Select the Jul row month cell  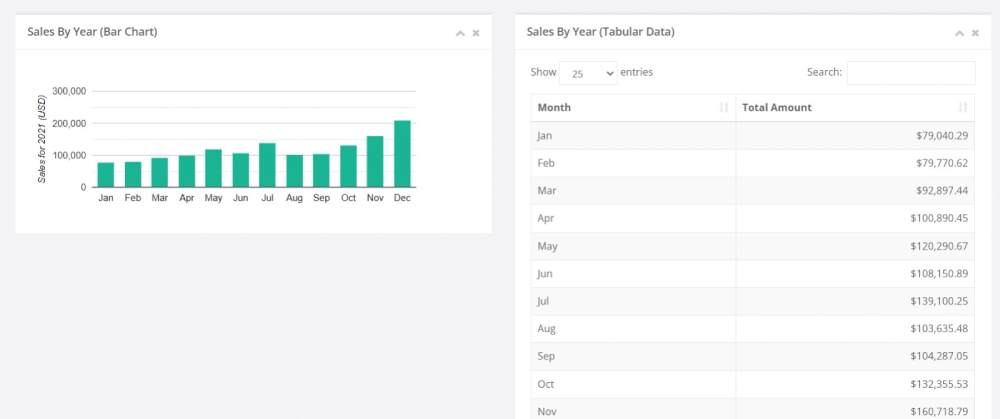pyautogui.click(x=633, y=301)
